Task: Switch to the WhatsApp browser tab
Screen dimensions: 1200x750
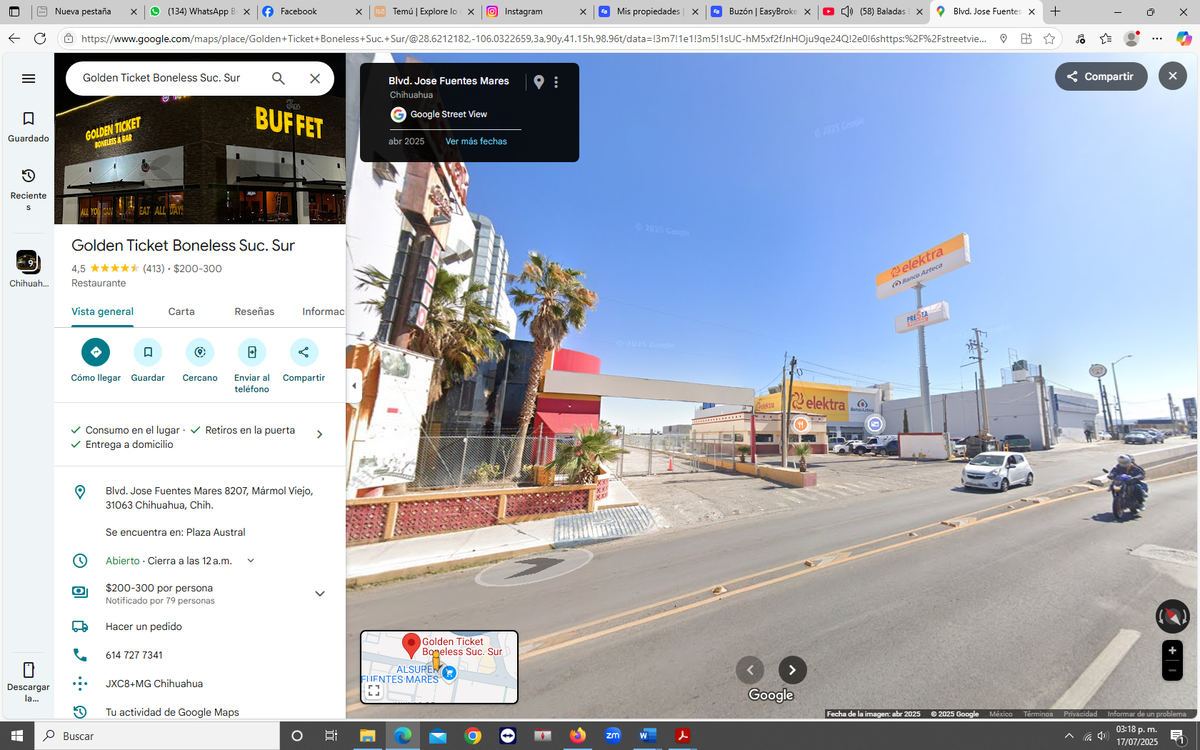Action: click(198, 11)
